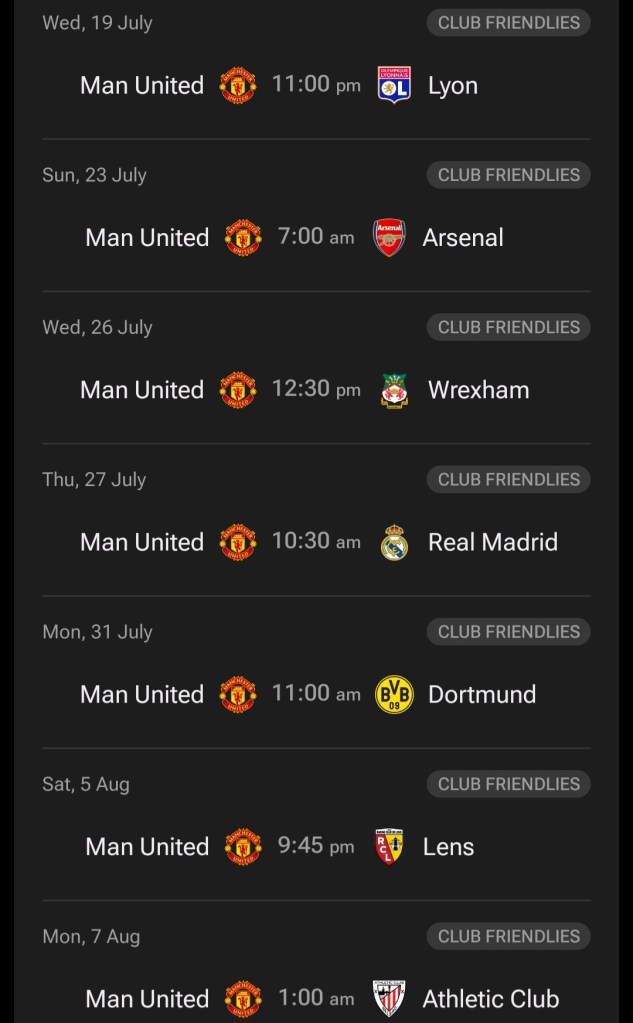Click the RC Lens crest
Screen dimensions: 633x1023
[389, 846]
